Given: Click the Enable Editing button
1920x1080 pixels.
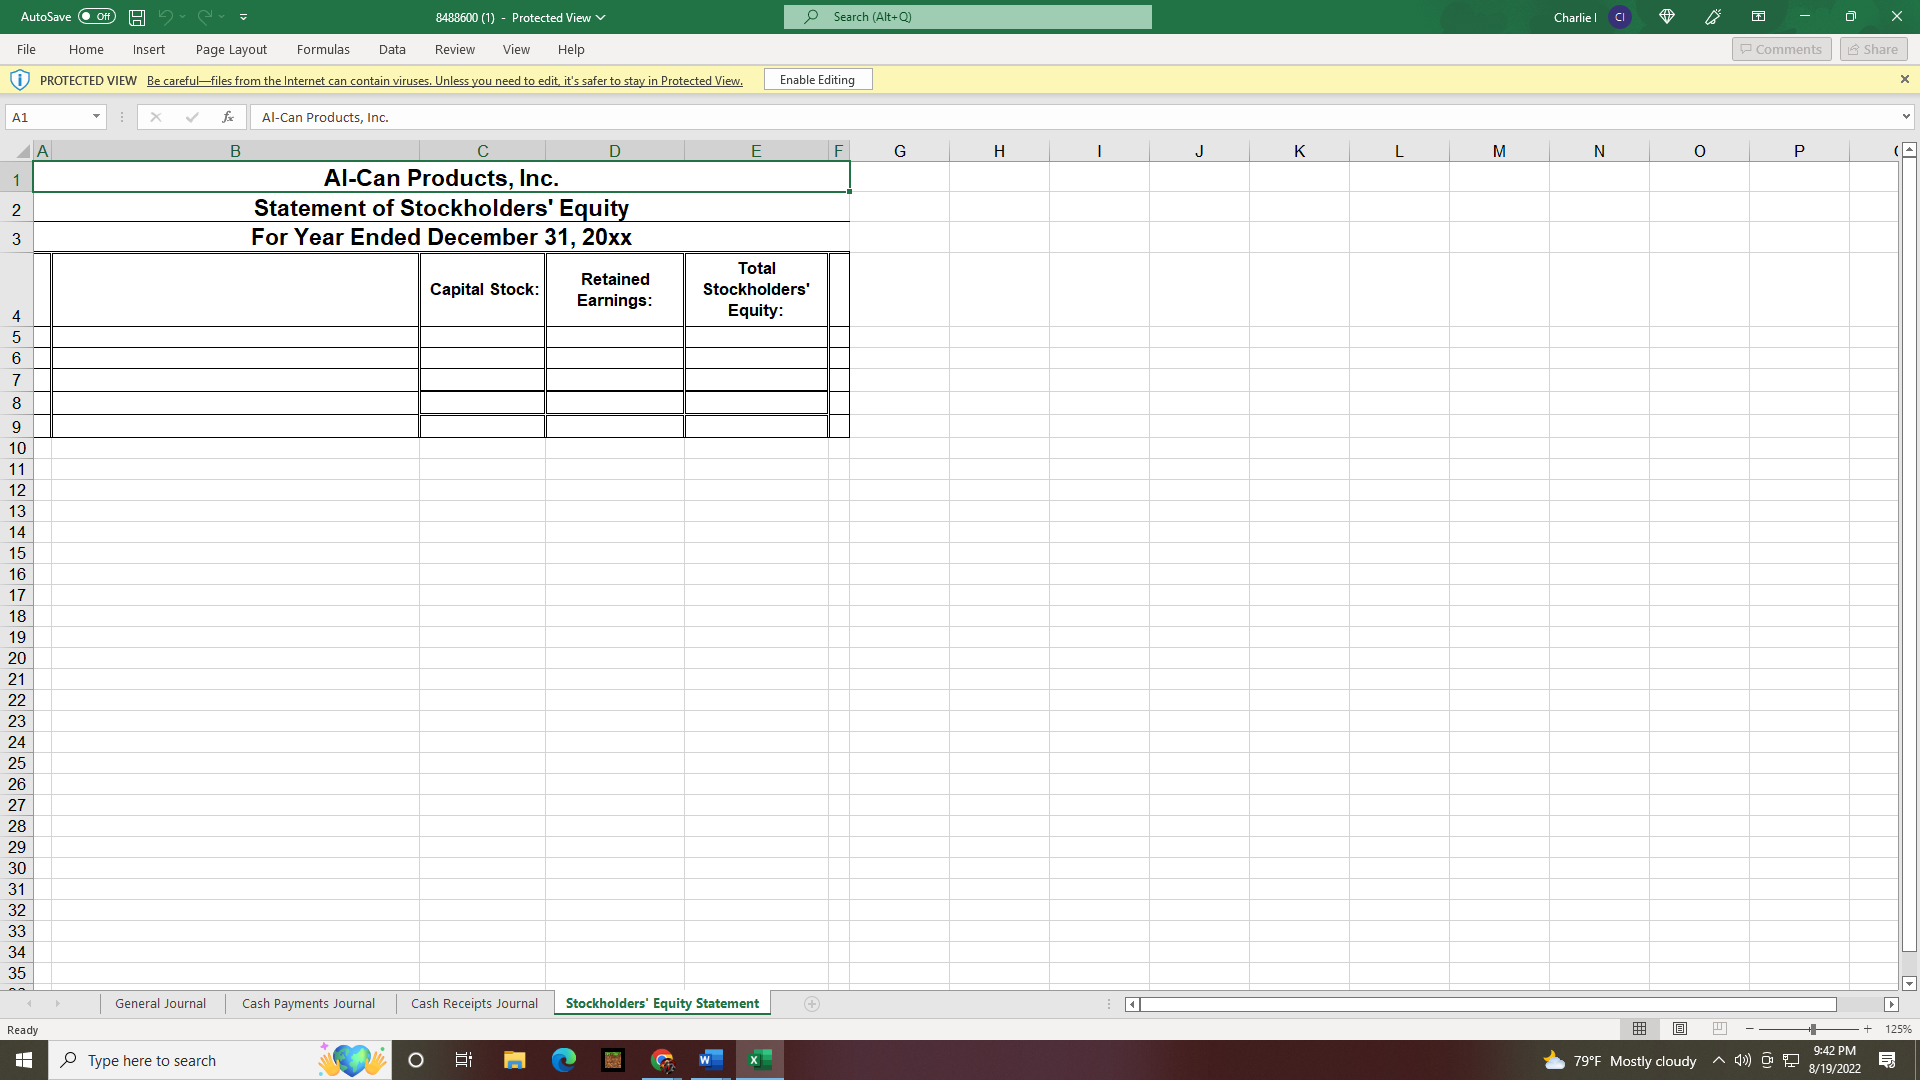Looking at the screenshot, I should (x=817, y=80).
